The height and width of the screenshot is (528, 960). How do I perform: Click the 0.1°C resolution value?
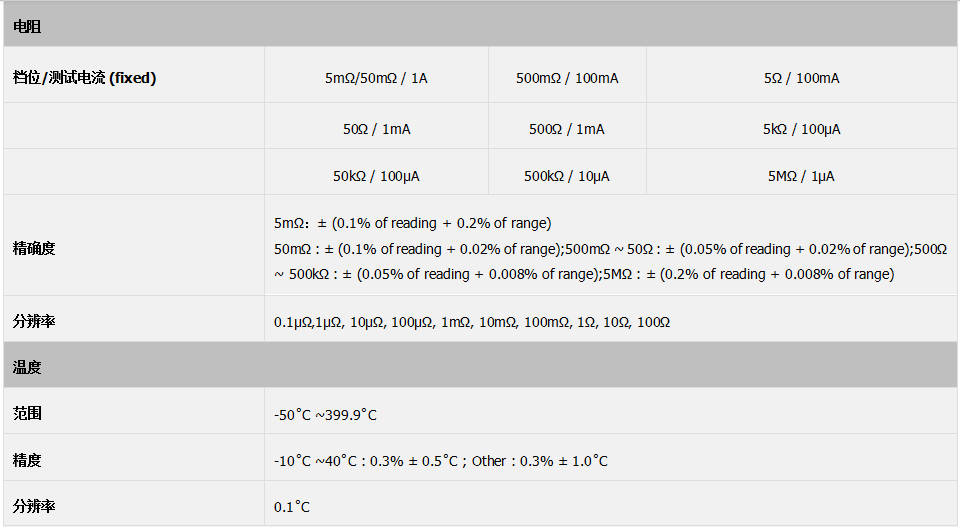coord(292,507)
